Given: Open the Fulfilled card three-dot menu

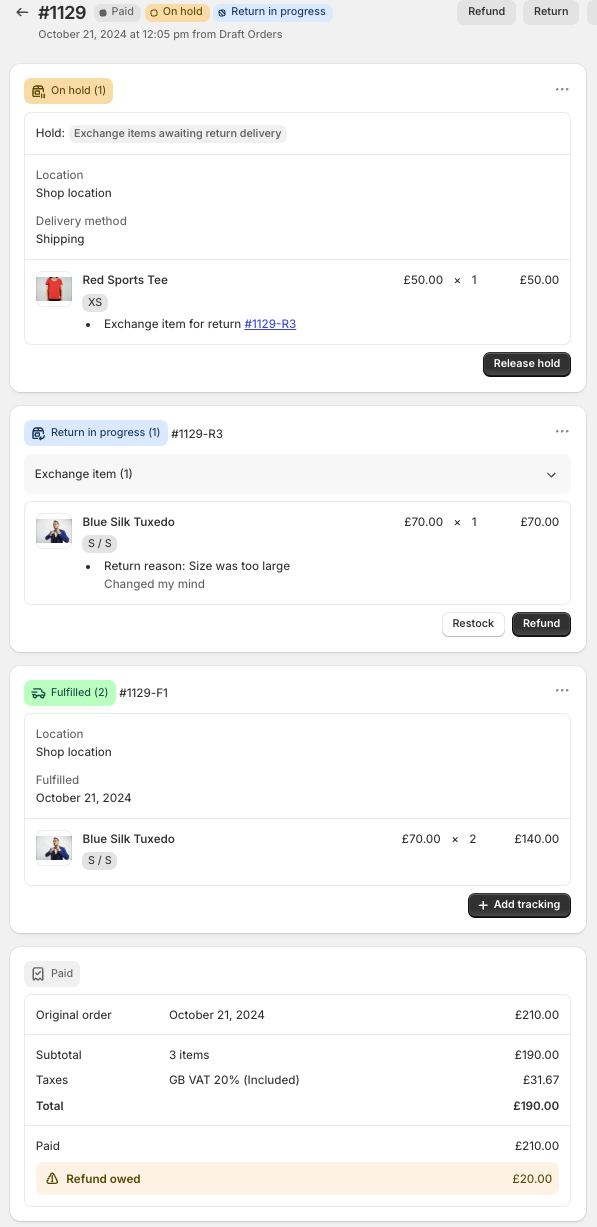Looking at the screenshot, I should point(562,691).
